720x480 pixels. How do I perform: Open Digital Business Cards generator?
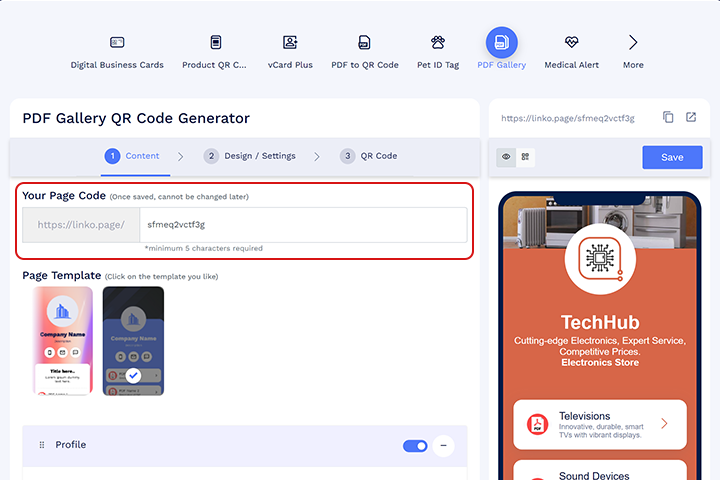coord(117,51)
